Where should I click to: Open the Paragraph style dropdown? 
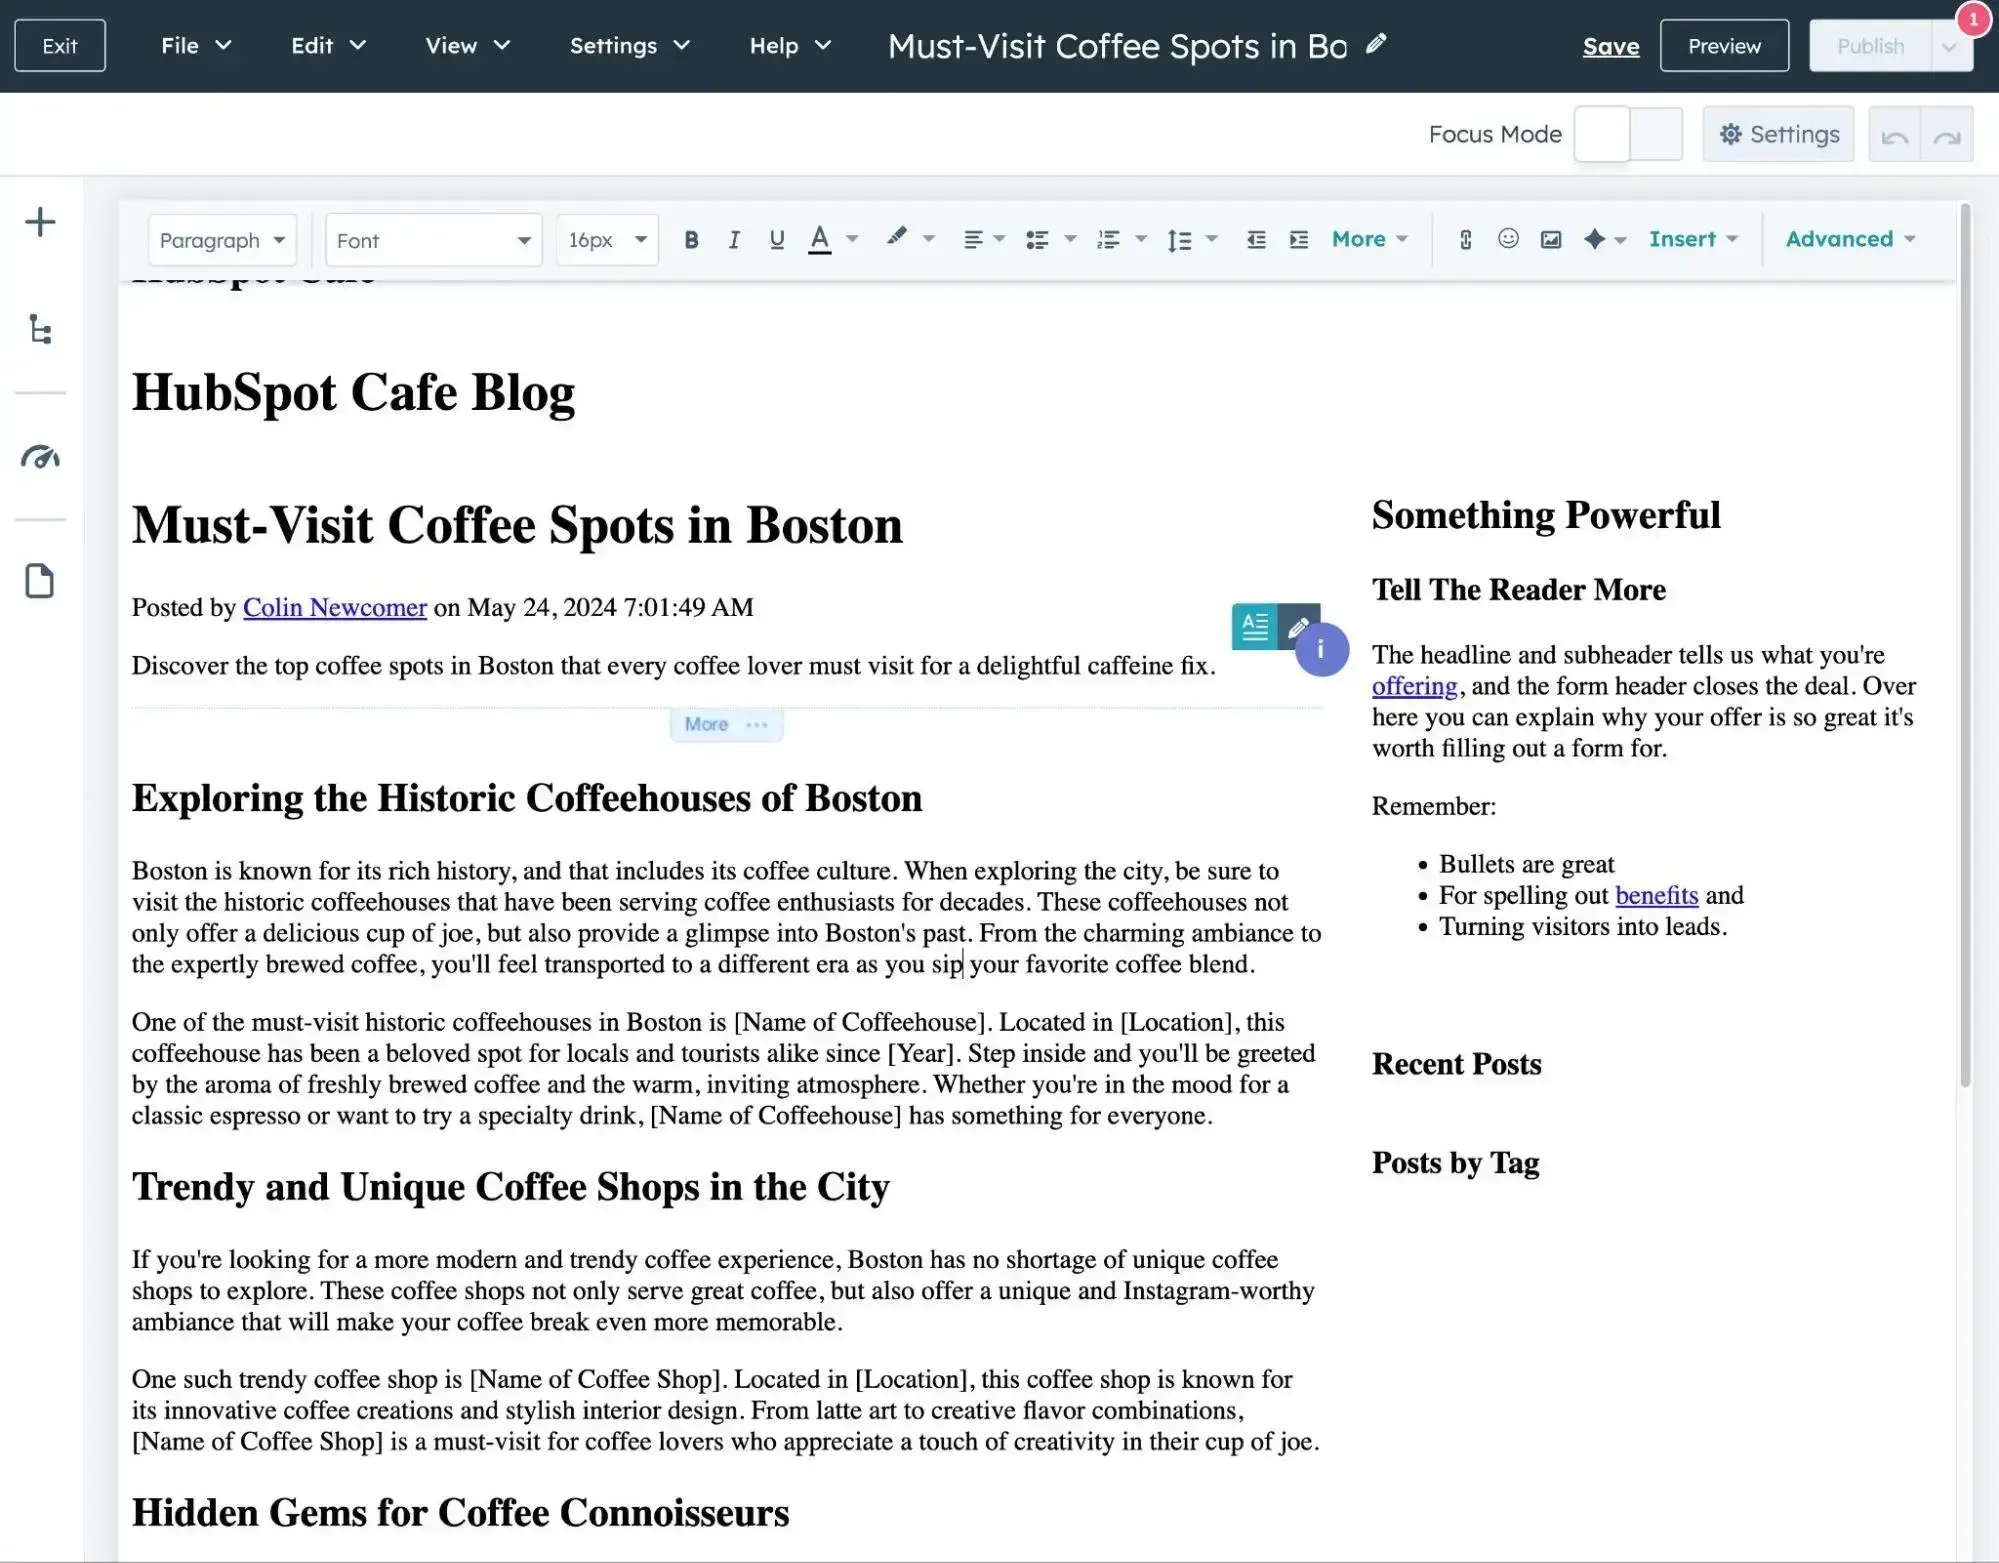[222, 240]
